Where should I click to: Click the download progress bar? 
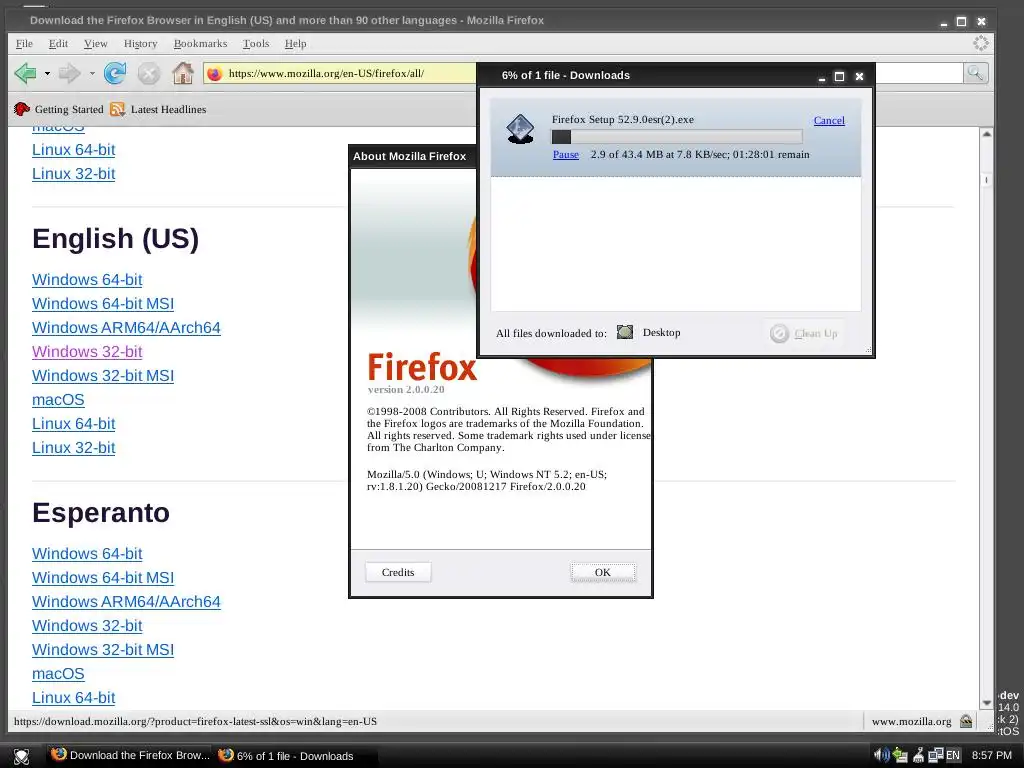coord(677,136)
